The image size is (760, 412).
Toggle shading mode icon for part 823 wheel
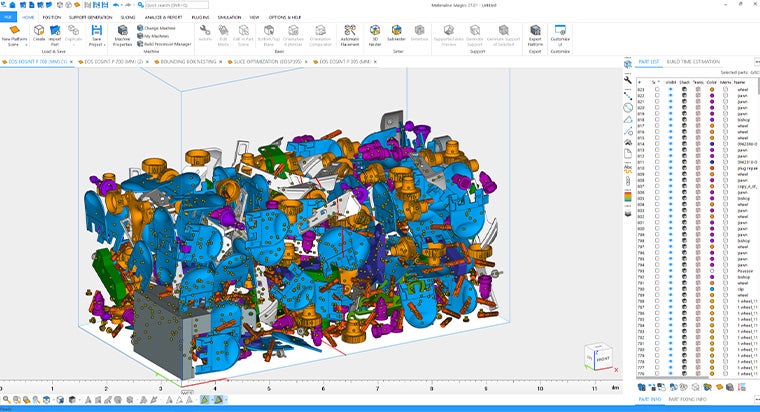(x=684, y=89)
